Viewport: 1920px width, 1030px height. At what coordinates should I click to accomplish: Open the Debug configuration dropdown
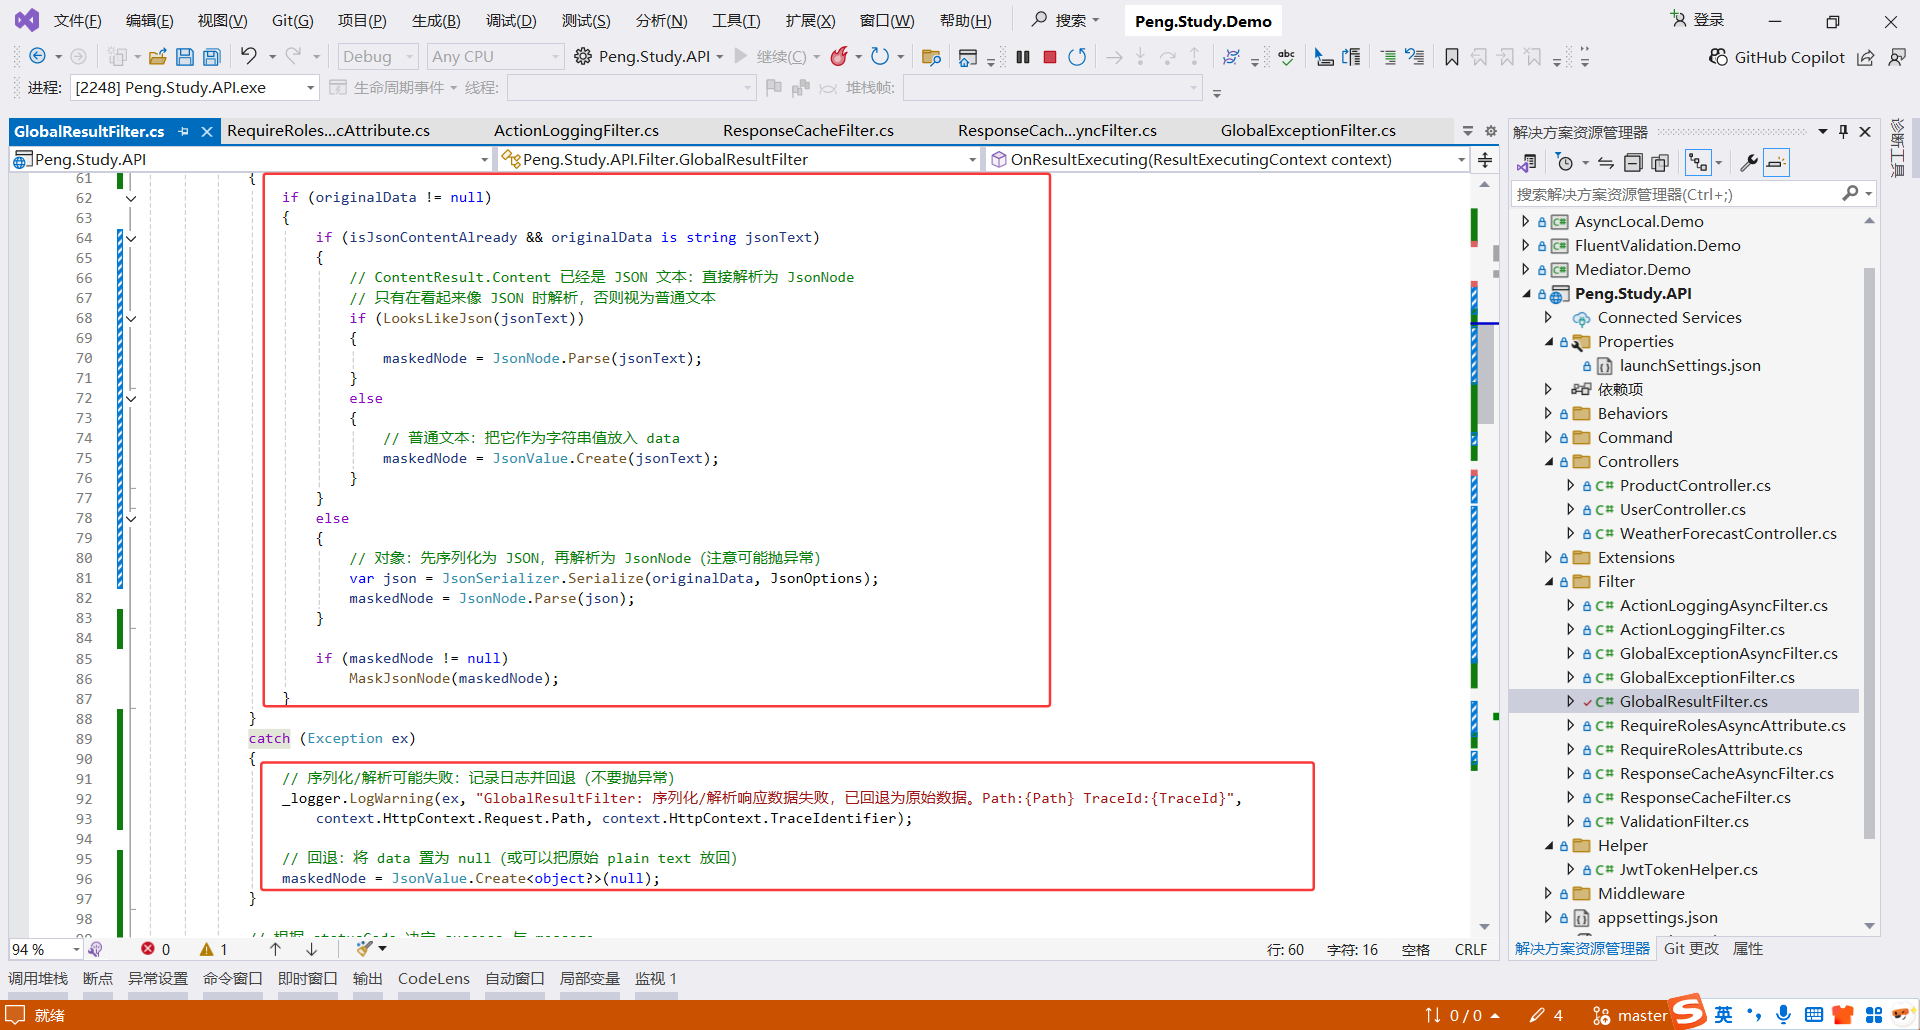point(378,57)
